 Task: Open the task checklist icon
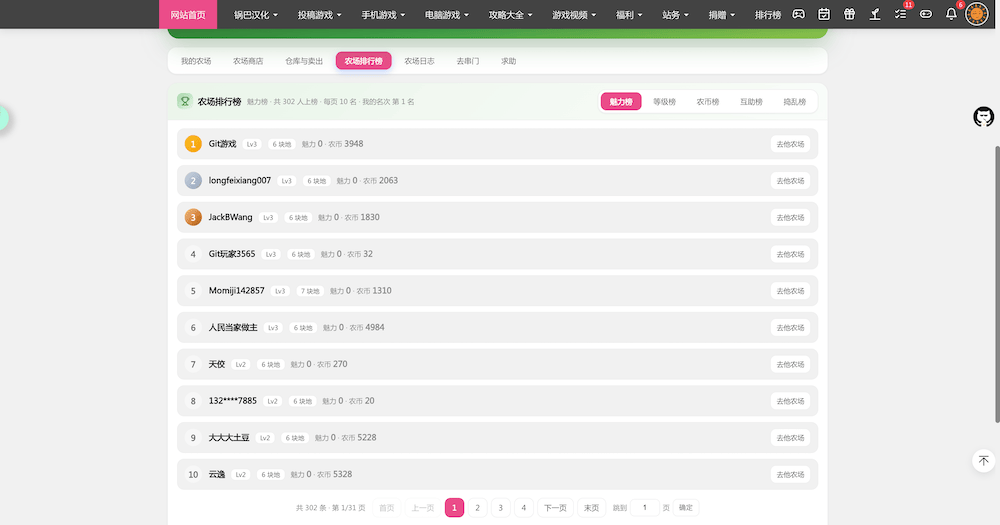click(900, 14)
